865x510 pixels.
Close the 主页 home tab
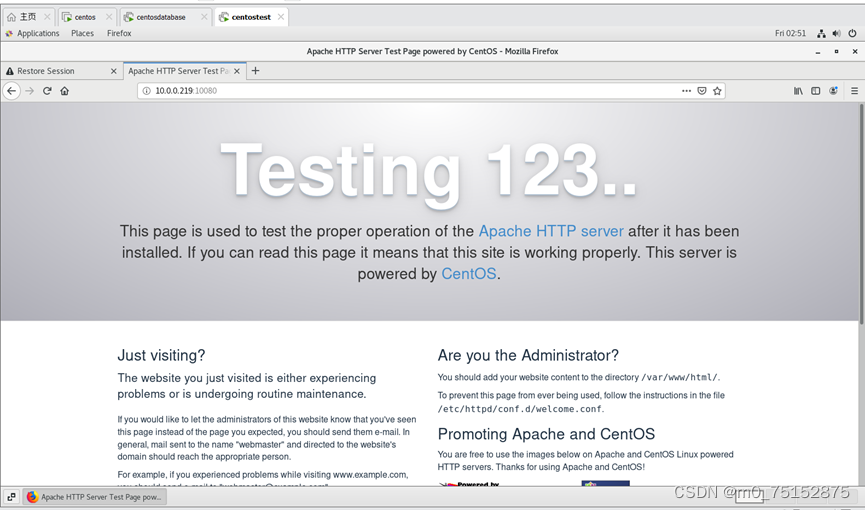47,17
